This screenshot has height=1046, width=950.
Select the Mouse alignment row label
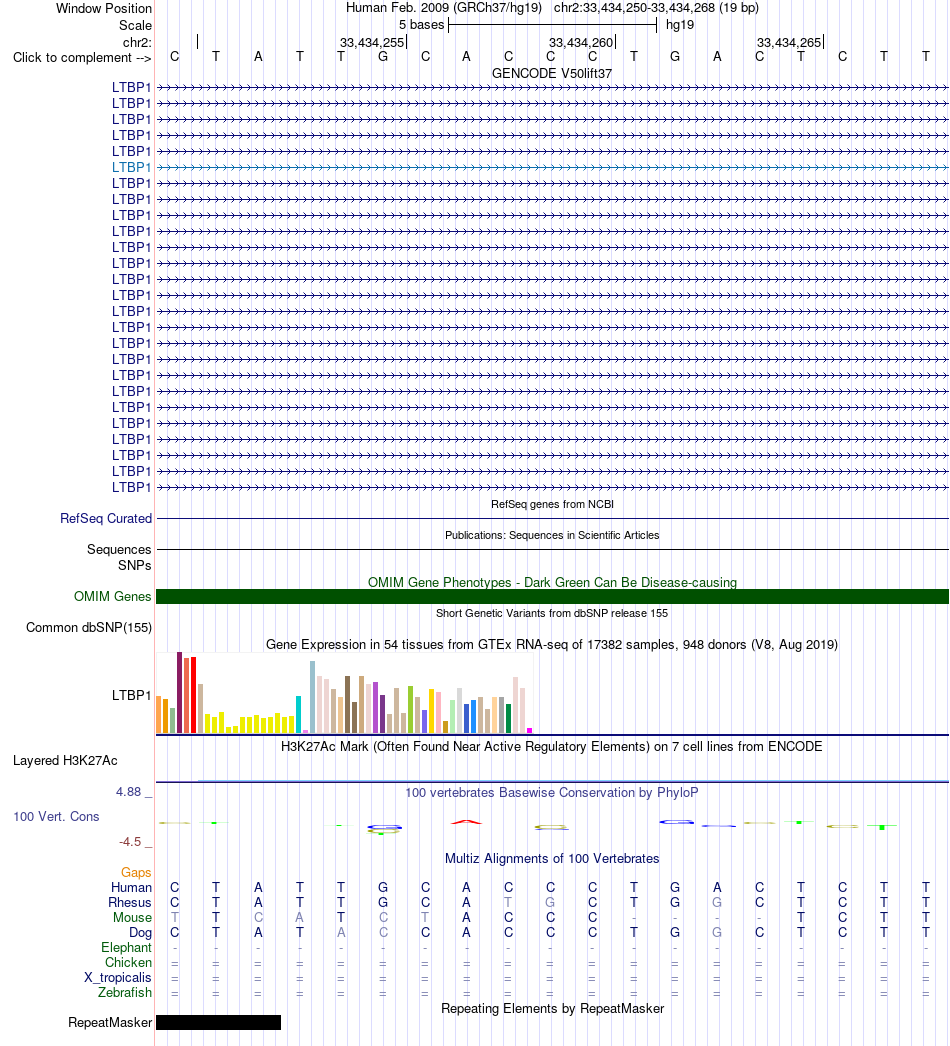point(132,917)
